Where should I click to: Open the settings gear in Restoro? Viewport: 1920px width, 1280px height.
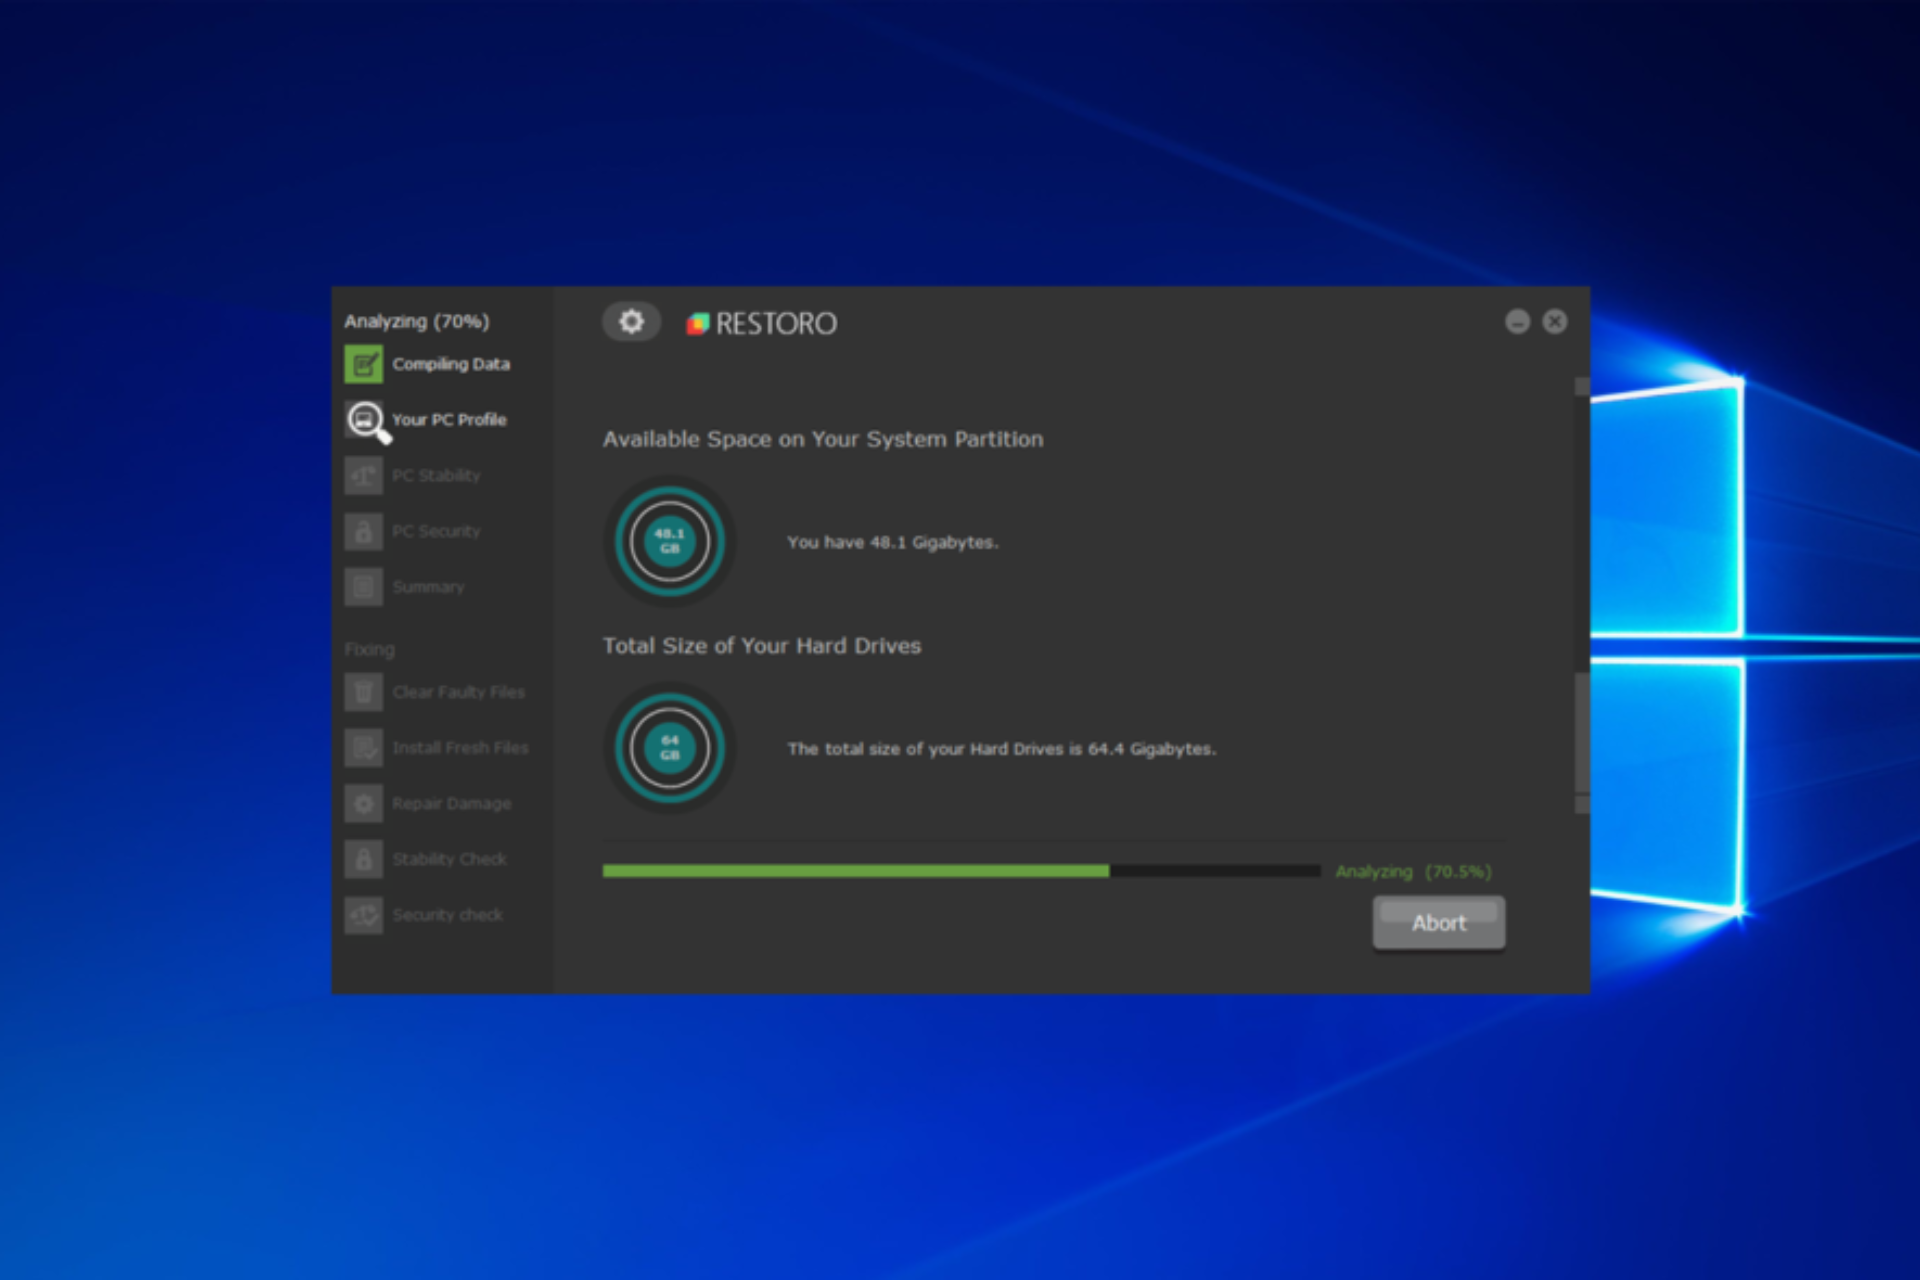pos(631,322)
